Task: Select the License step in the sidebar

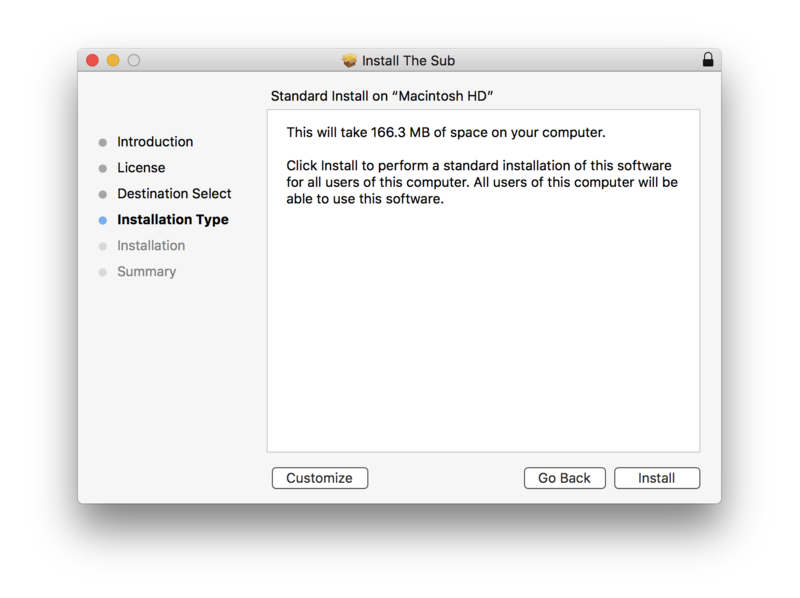Action: pyautogui.click(x=141, y=168)
